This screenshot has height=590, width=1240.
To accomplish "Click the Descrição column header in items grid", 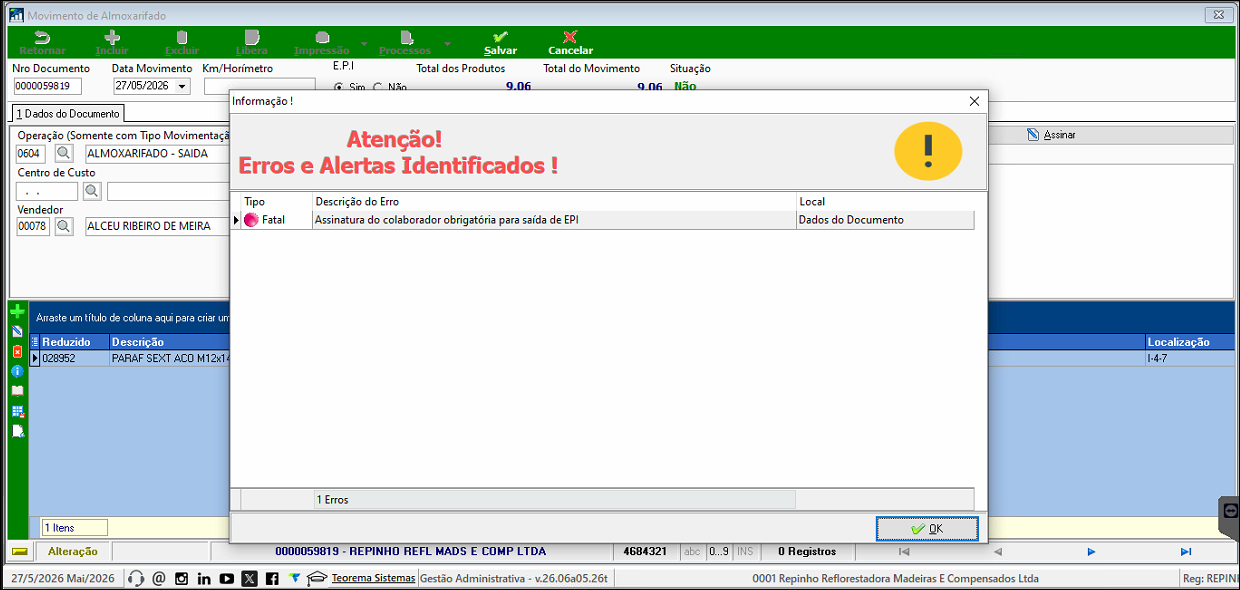I will pyautogui.click(x=170, y=342).
